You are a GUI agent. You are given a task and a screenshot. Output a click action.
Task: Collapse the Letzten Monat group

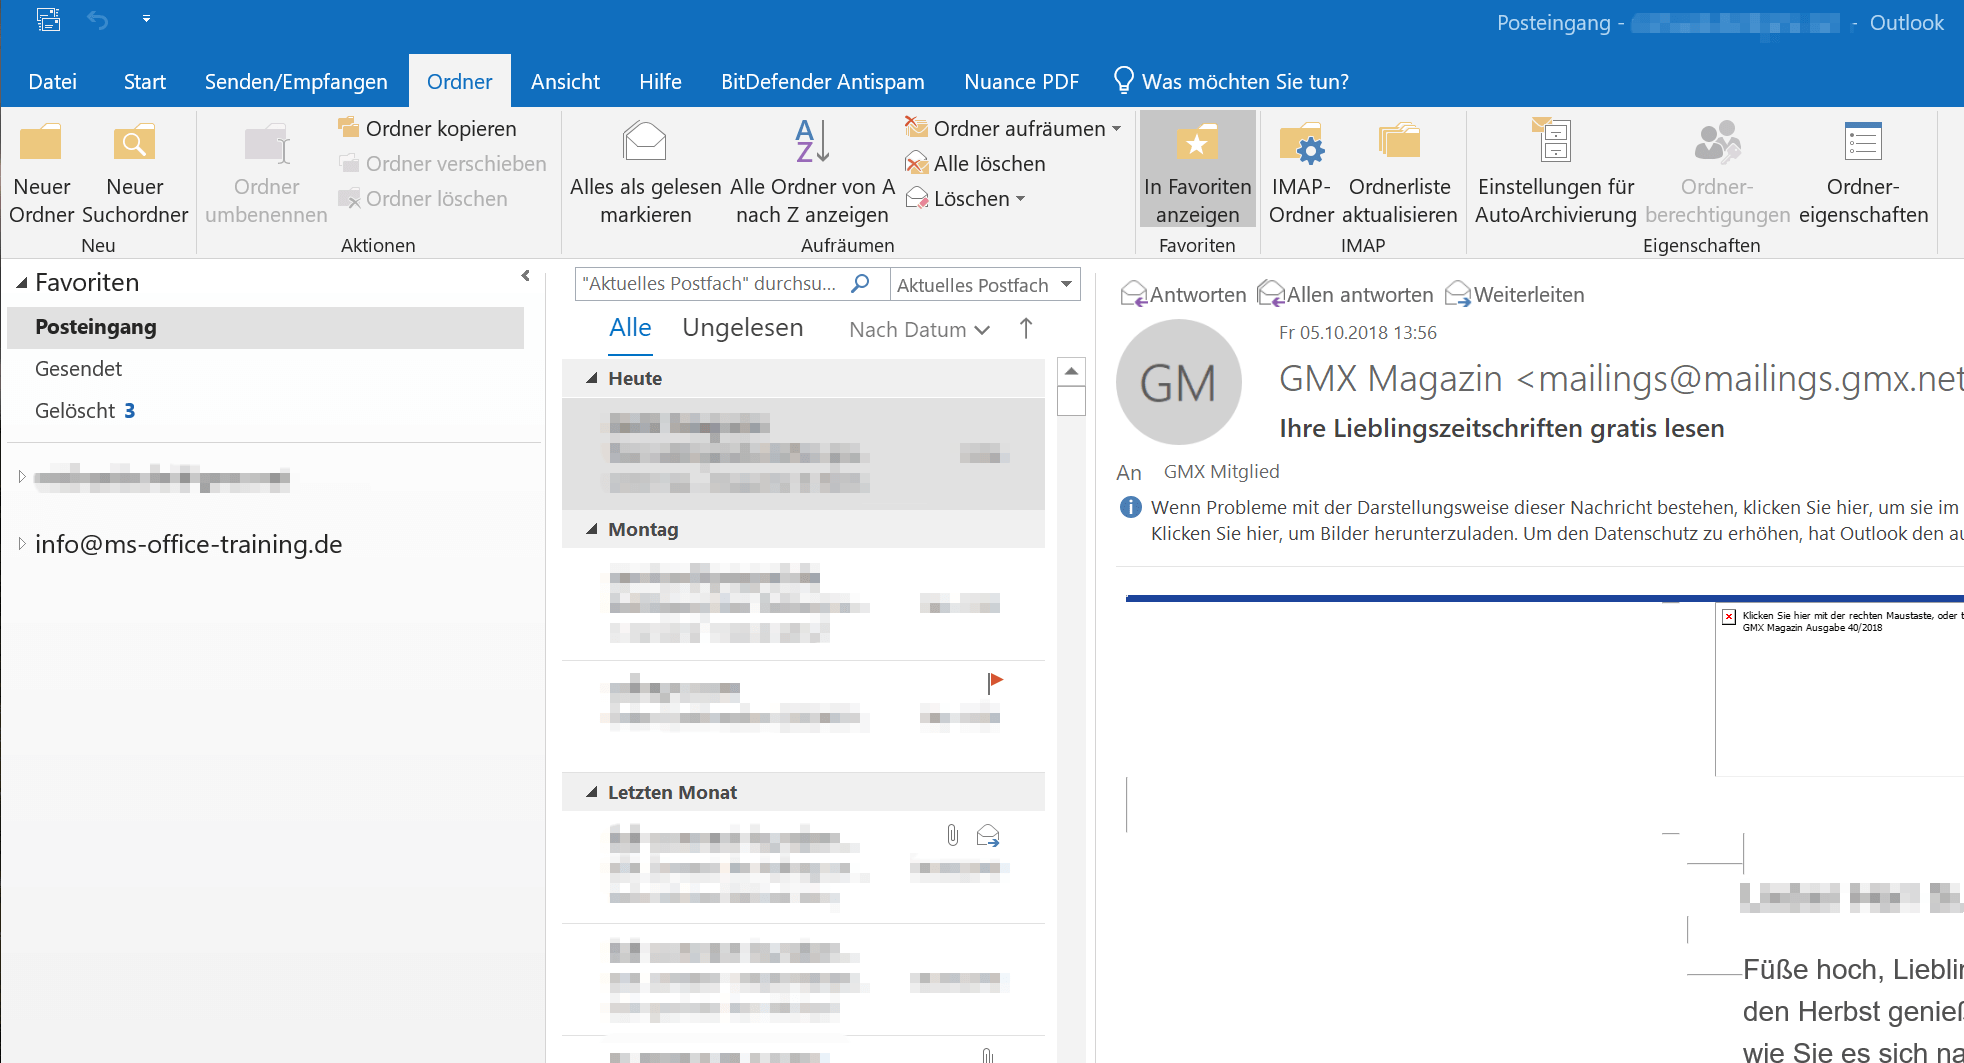tap(592, 792)
